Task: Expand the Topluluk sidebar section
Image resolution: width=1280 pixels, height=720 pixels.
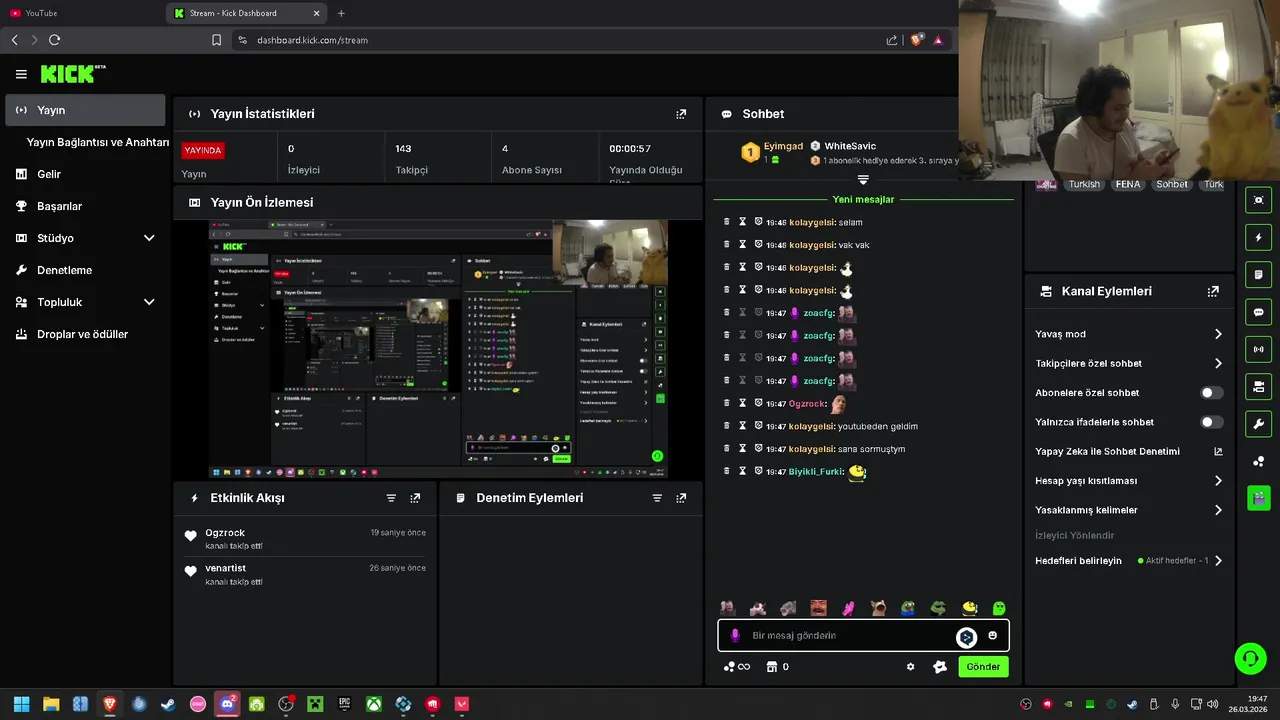Action: click(149, 302)
